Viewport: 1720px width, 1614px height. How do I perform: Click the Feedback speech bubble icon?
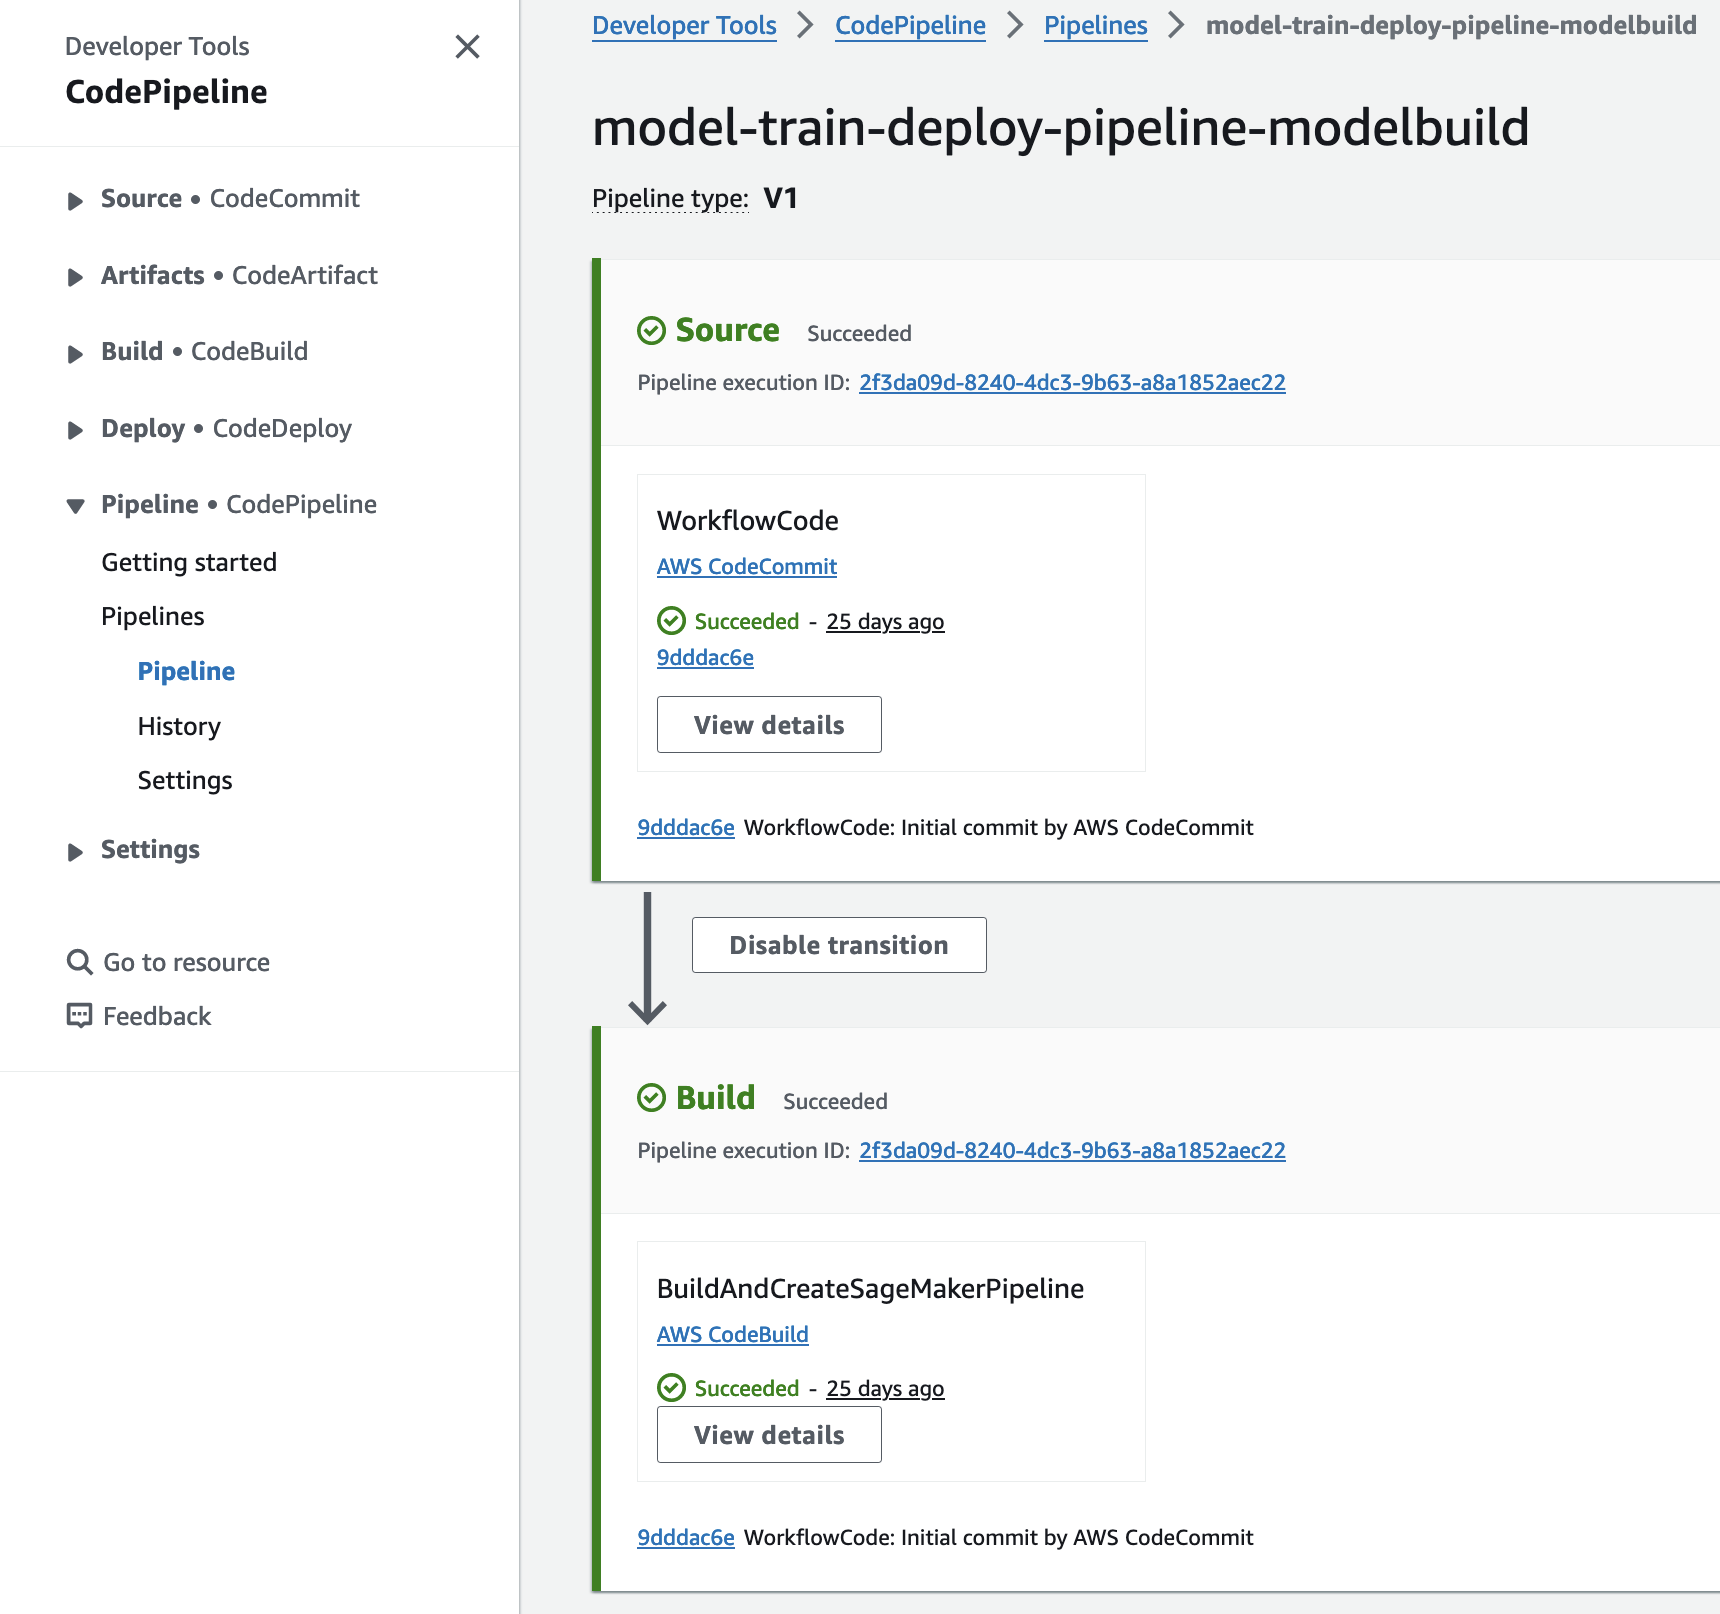point(79,1016)
